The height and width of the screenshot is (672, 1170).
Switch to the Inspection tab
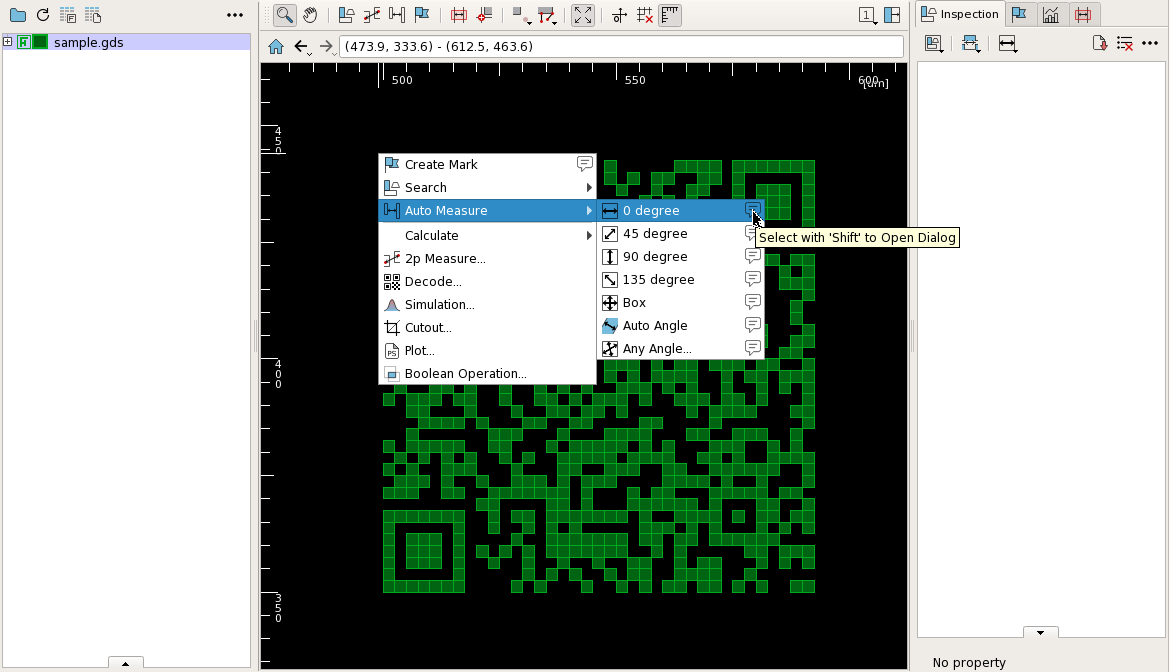coord(961,14)
